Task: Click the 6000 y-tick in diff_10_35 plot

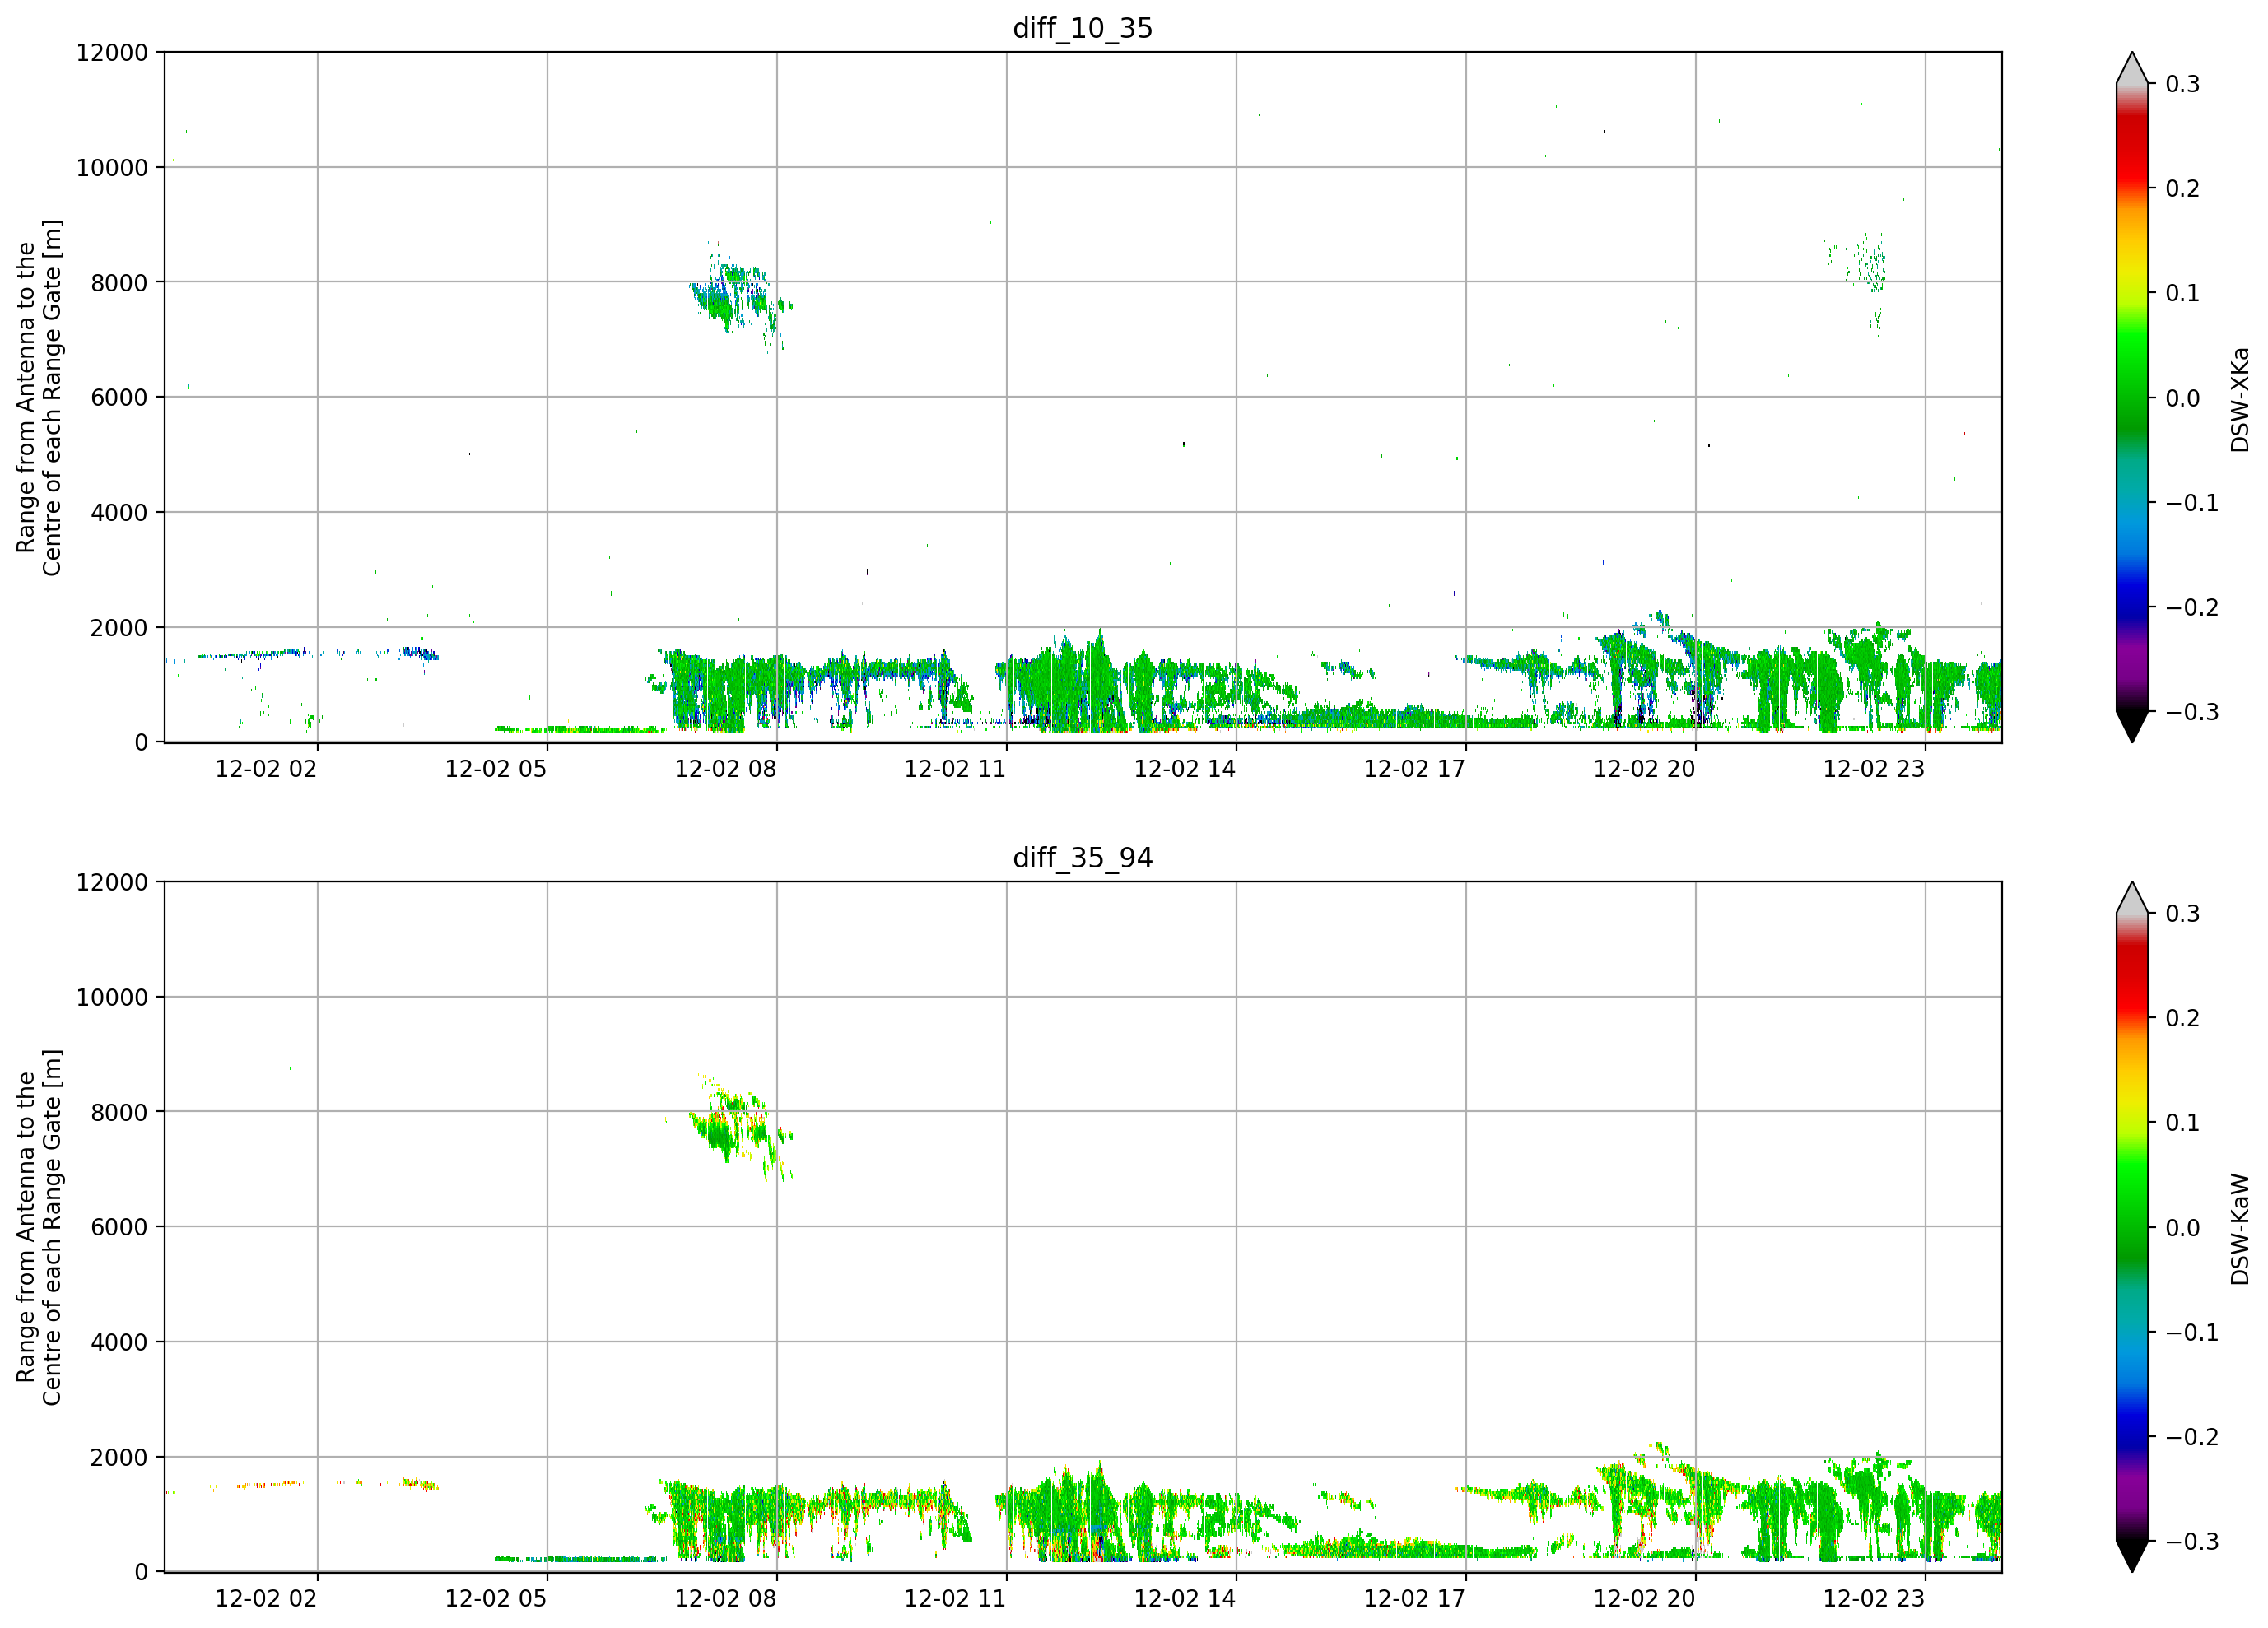Action: click(119, 397)
